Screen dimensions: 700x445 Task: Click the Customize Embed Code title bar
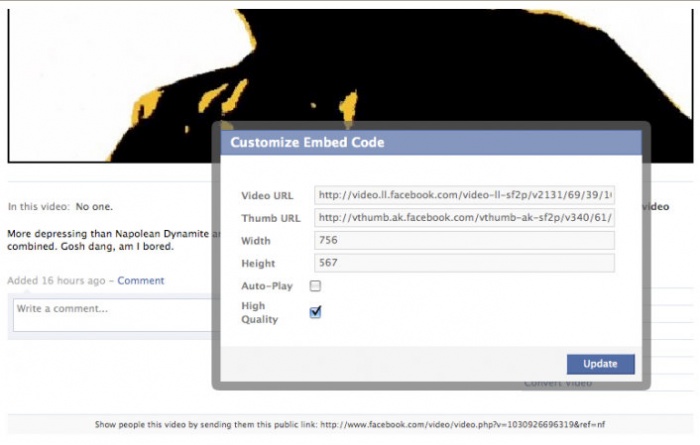(431, 142)
